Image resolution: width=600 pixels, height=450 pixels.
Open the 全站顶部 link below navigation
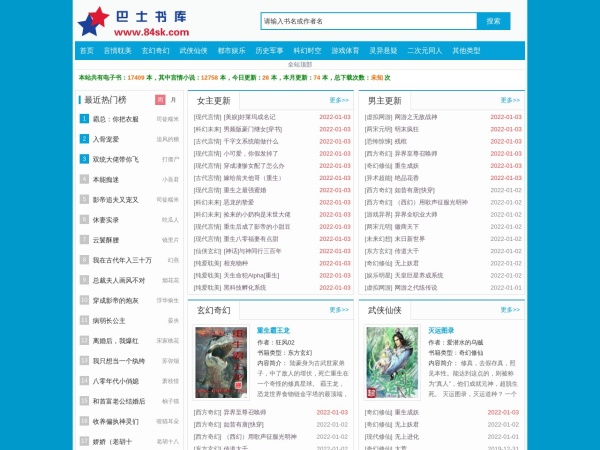(299, 64)
